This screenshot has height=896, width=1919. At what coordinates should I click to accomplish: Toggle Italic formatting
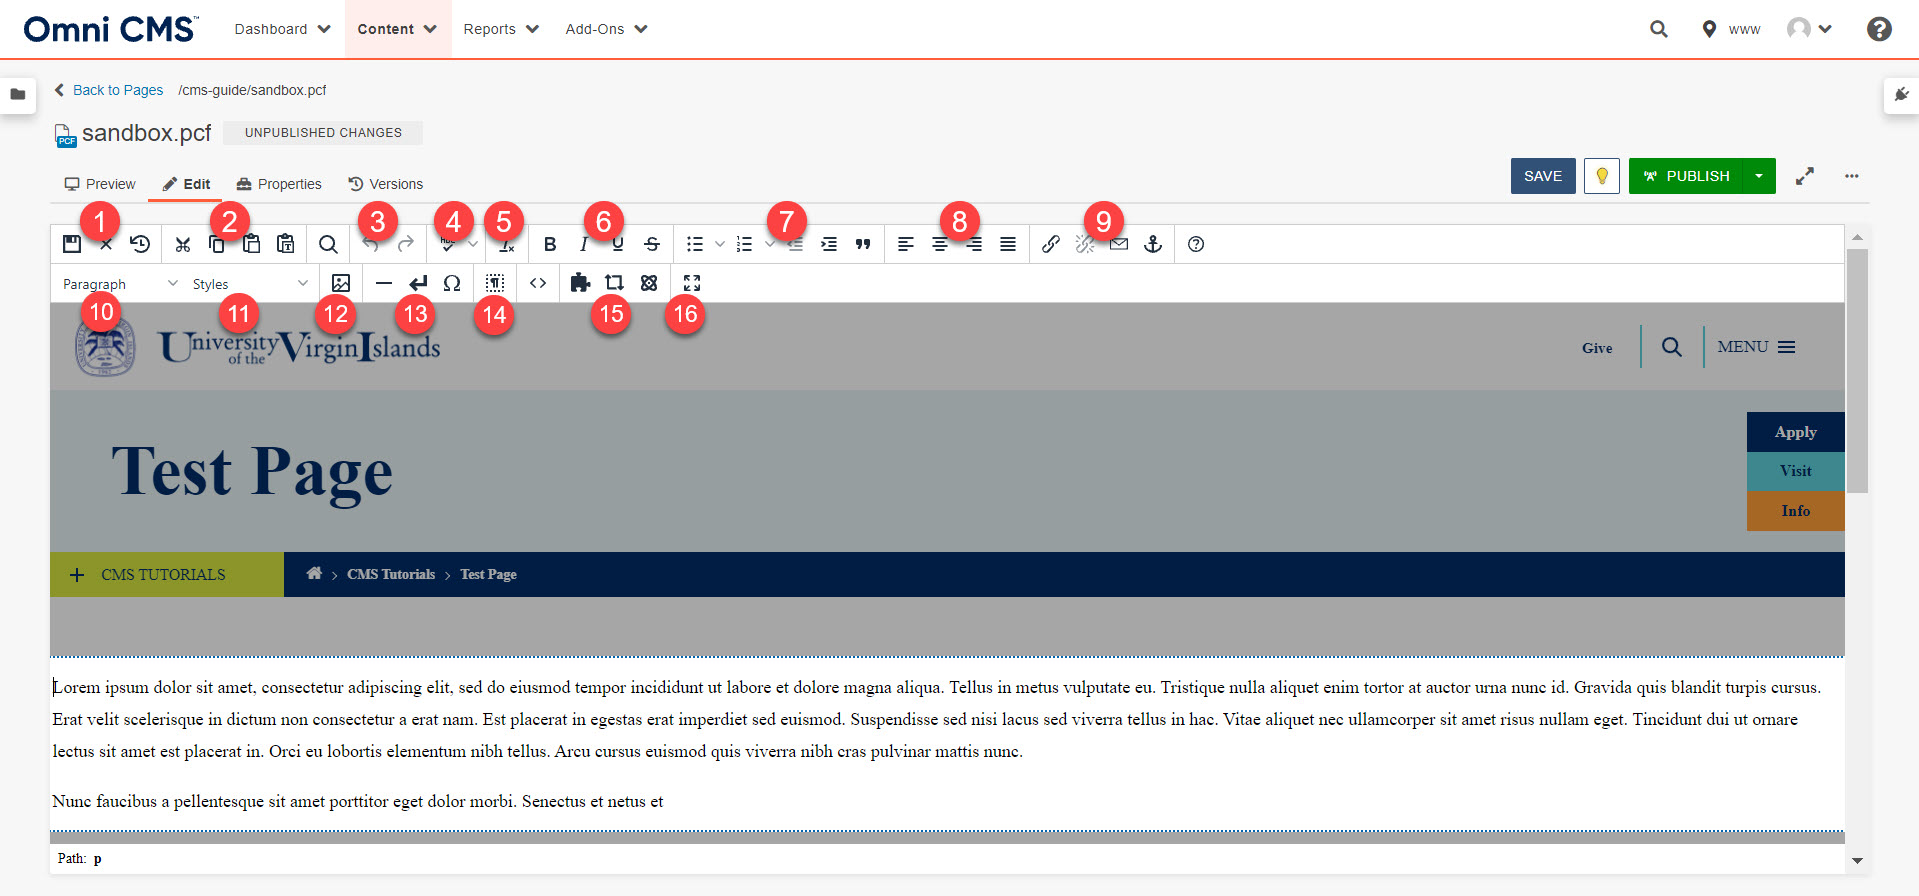click(584, 244)
